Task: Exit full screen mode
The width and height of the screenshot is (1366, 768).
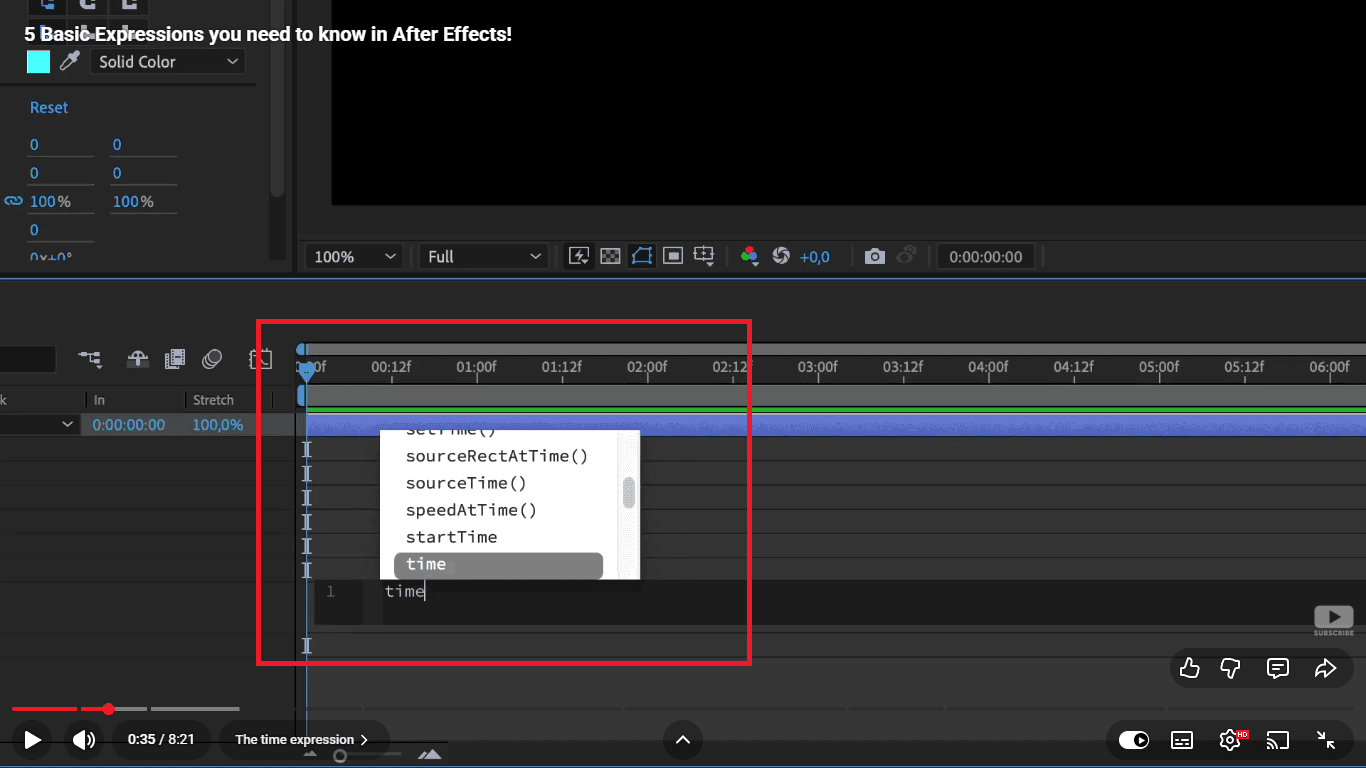Action: 1326,740
